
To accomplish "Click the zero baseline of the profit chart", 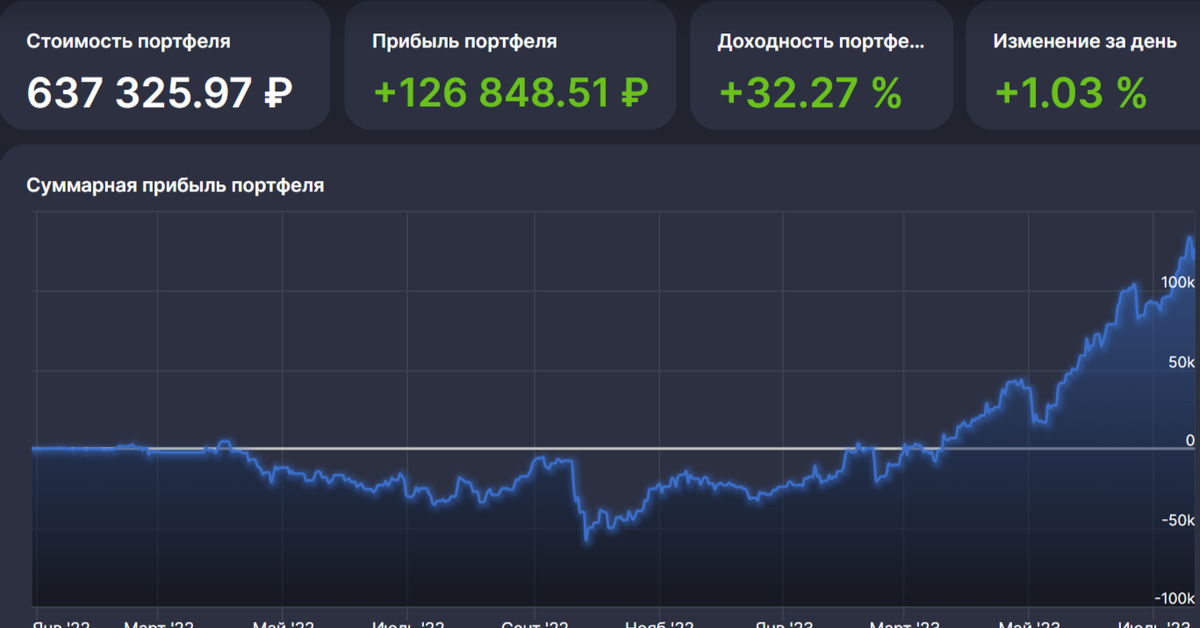I will (x=615, y=448).
